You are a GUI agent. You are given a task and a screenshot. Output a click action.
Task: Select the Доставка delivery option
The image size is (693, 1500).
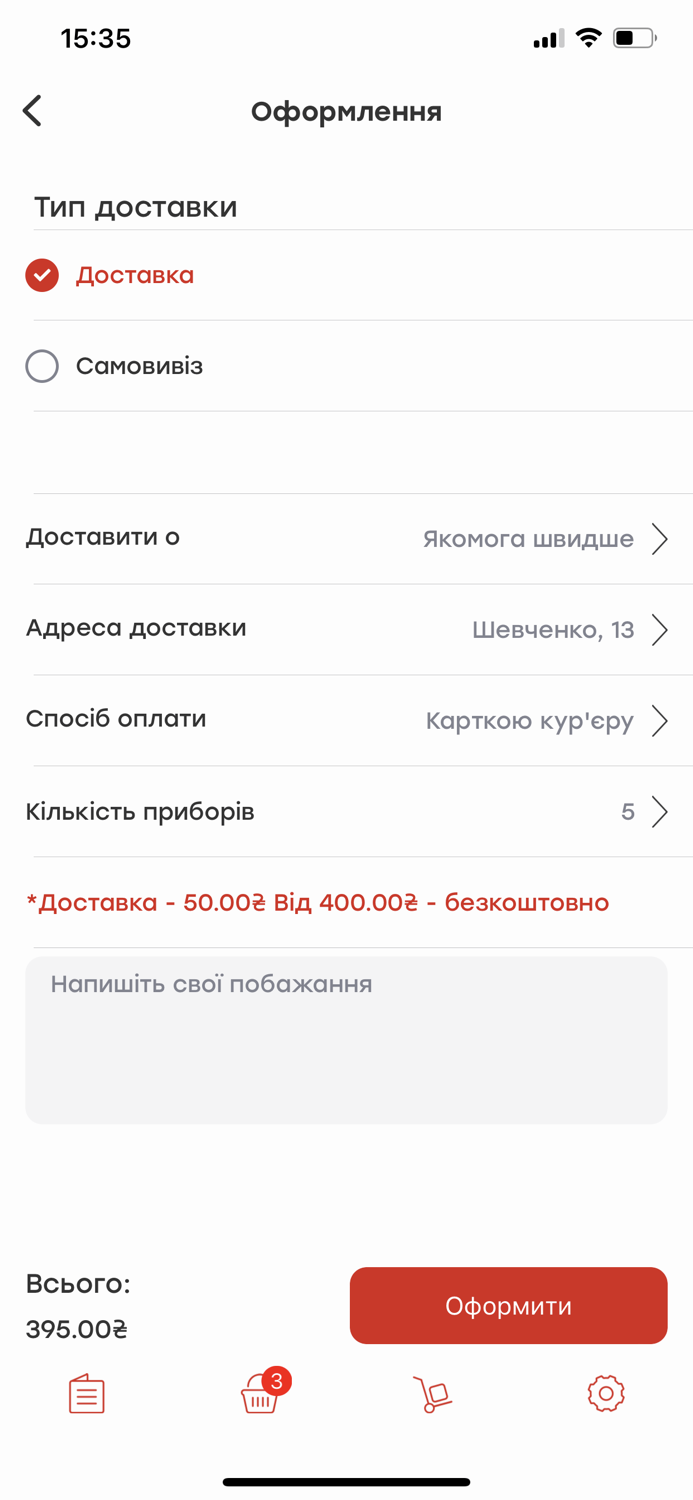click(135, 274)
